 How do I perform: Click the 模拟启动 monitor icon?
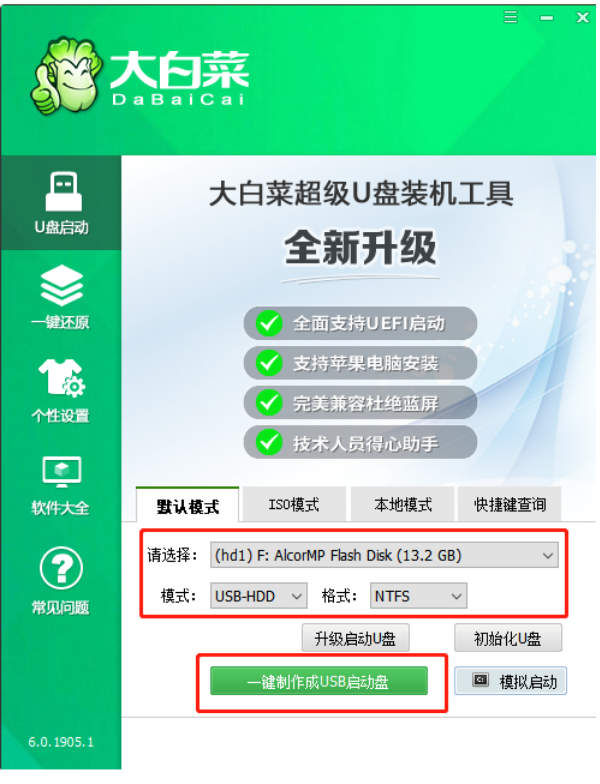(480, 680)
